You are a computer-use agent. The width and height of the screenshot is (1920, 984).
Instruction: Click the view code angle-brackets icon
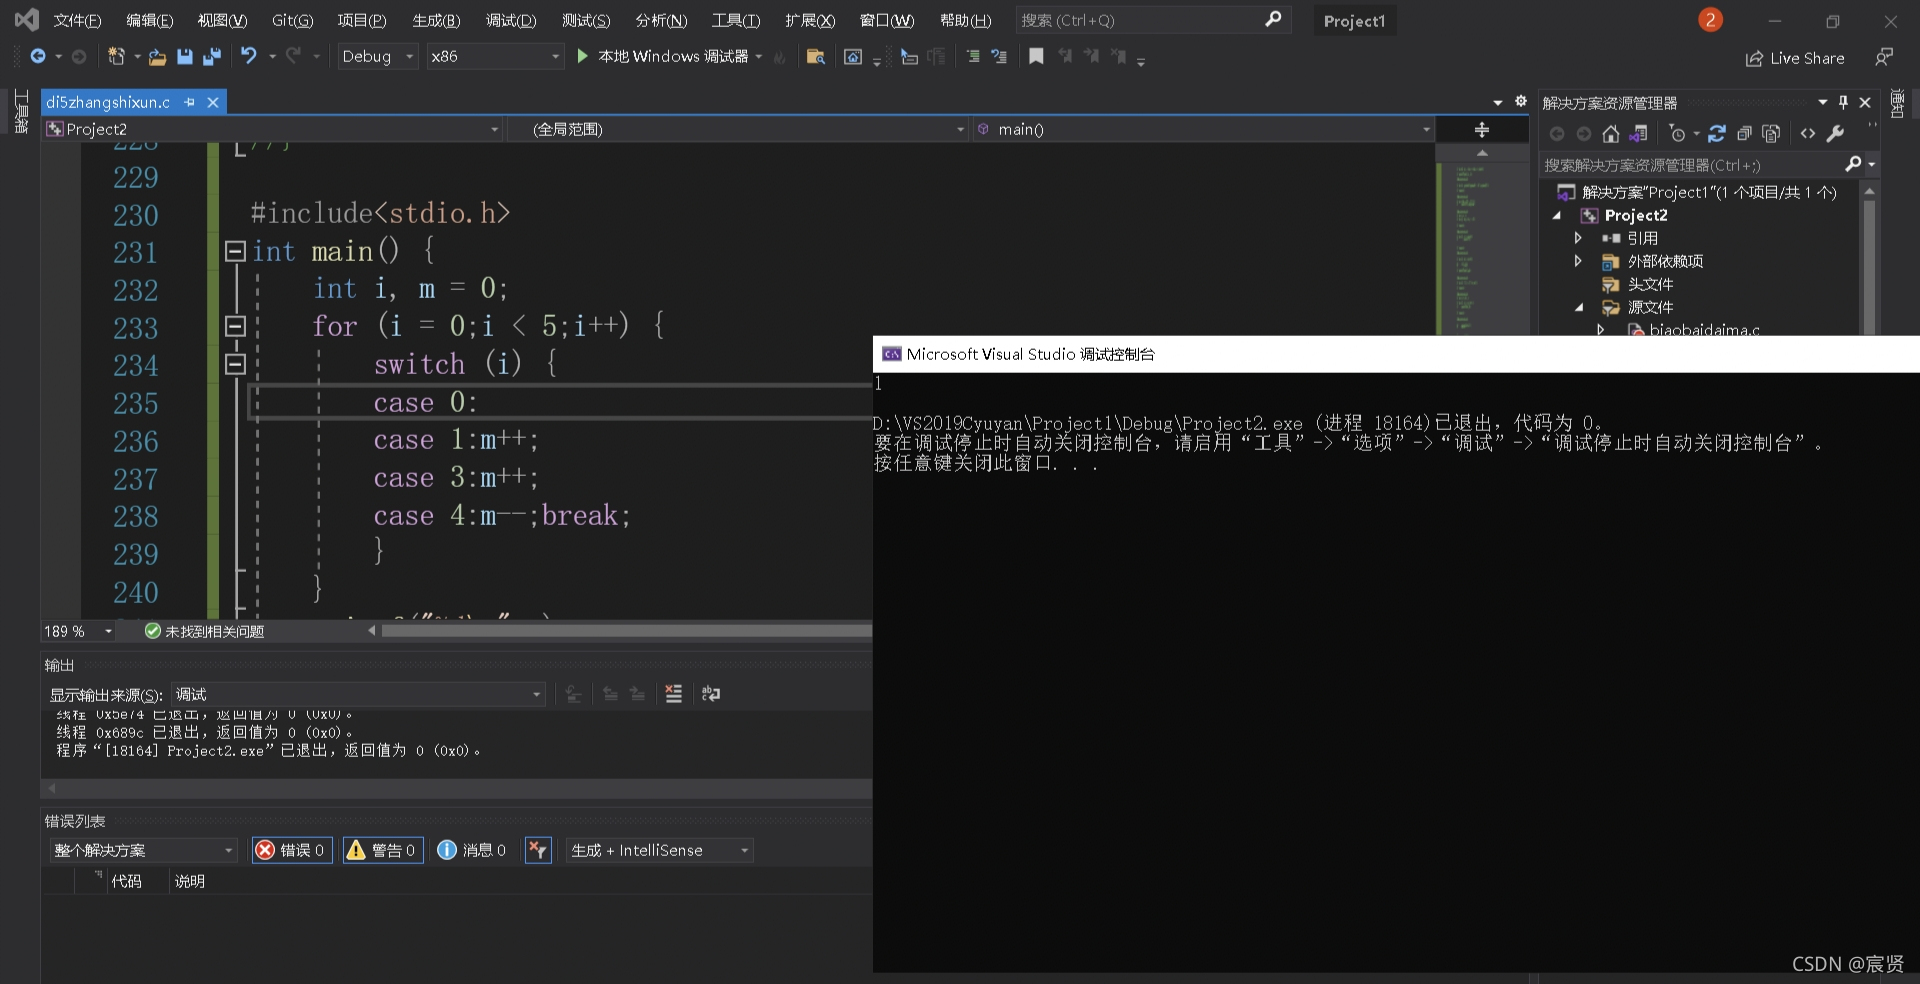click(1808, 134)
